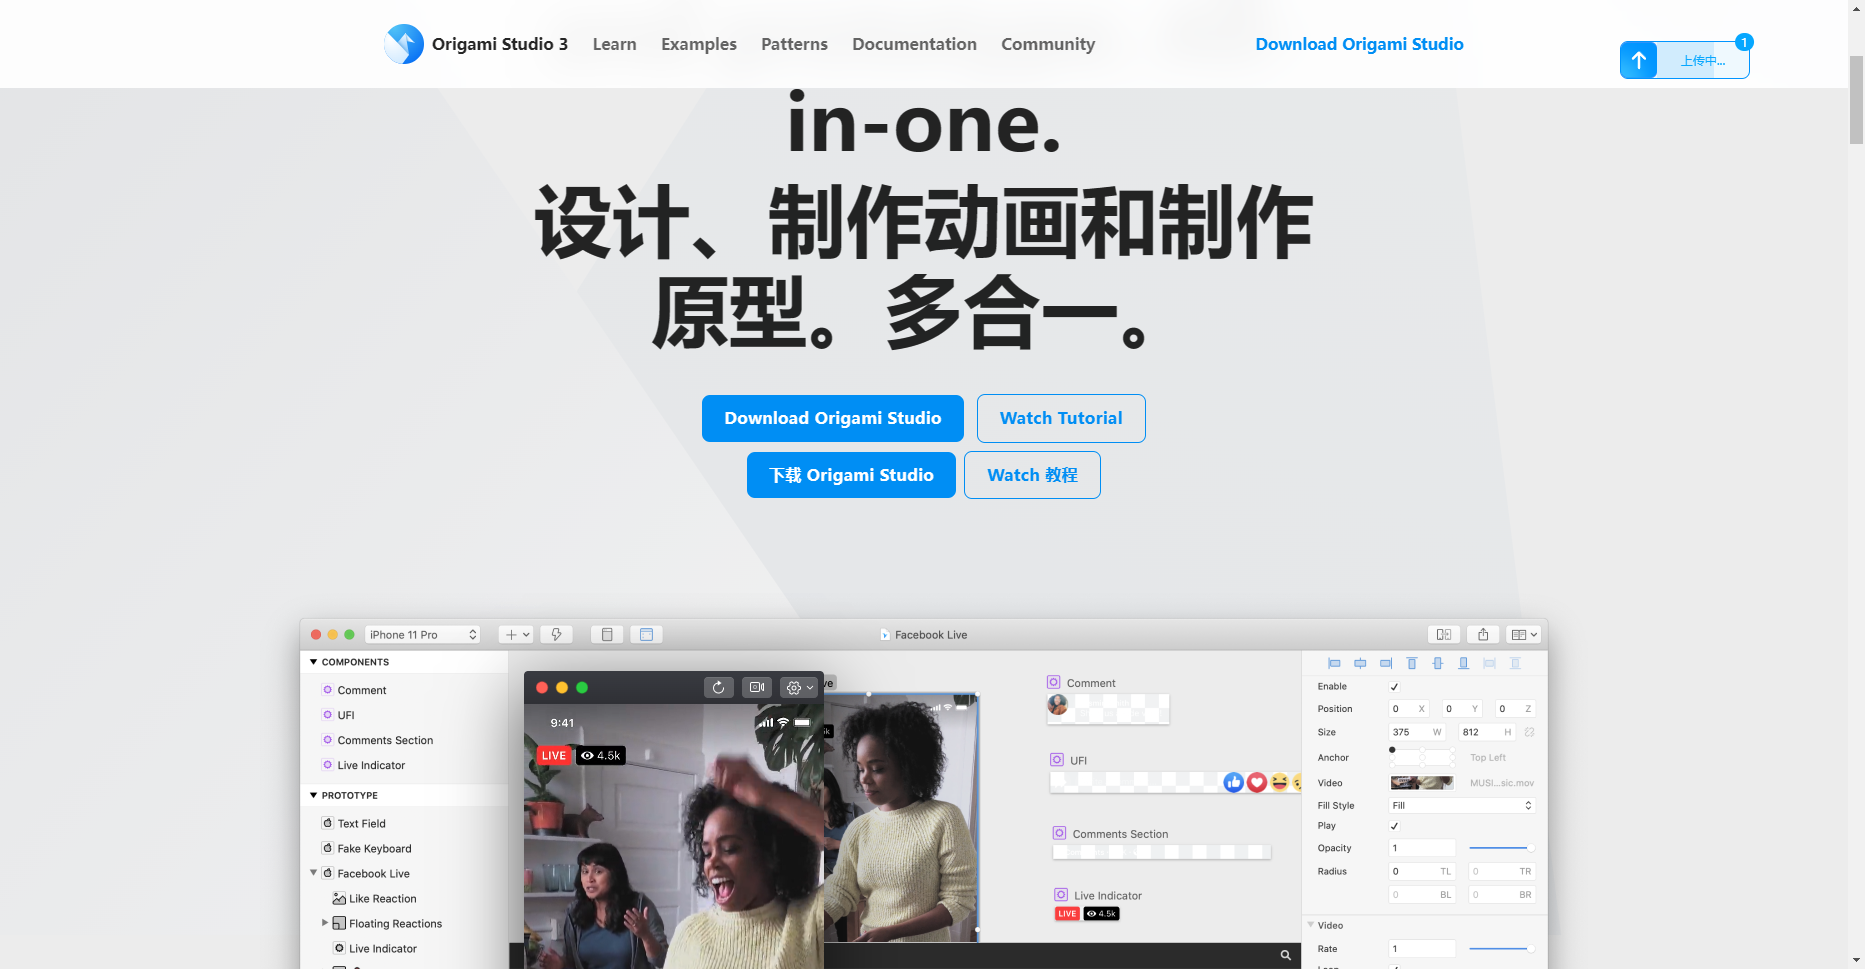Screen dimensions: 1865x969
Task: Click the Size width field showing 375
Action: pos(1416,732)
